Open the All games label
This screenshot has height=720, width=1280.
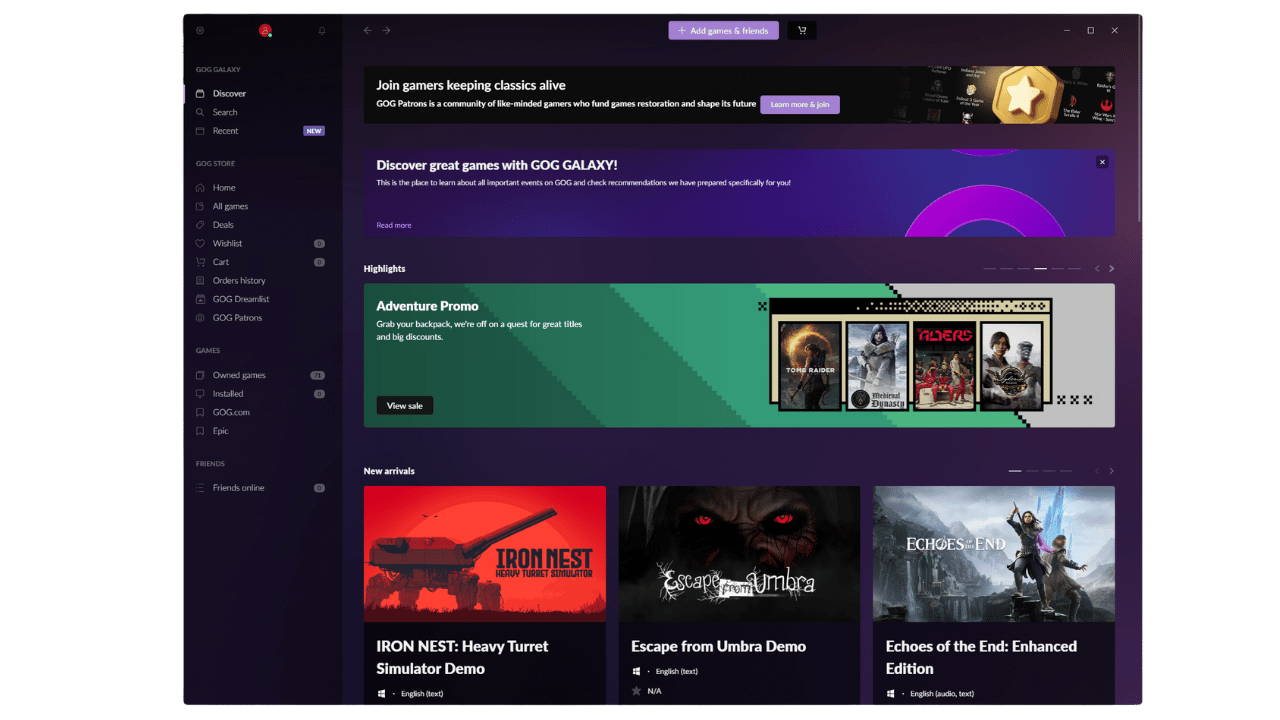click(230, 206)
